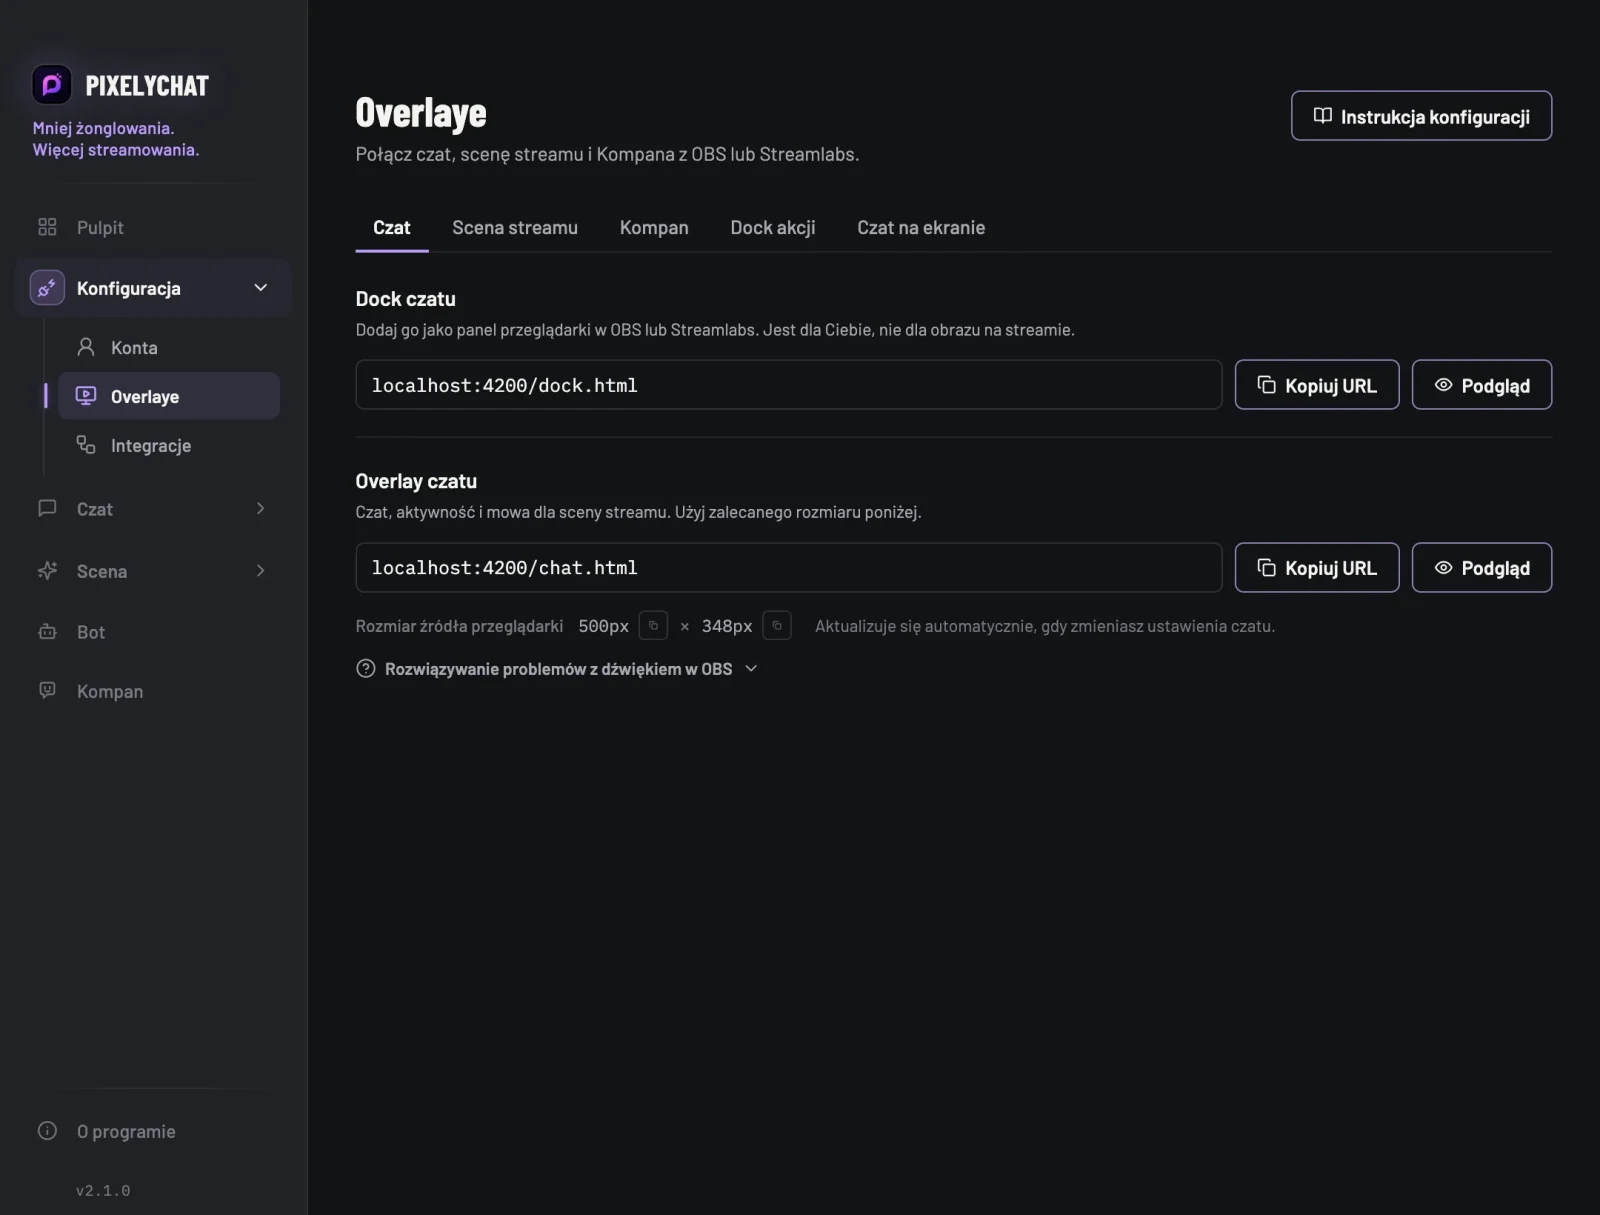The width and height of the screenshot is (1600, 1215).
Task: Click the Overlaye page heading
Action: 421,113
